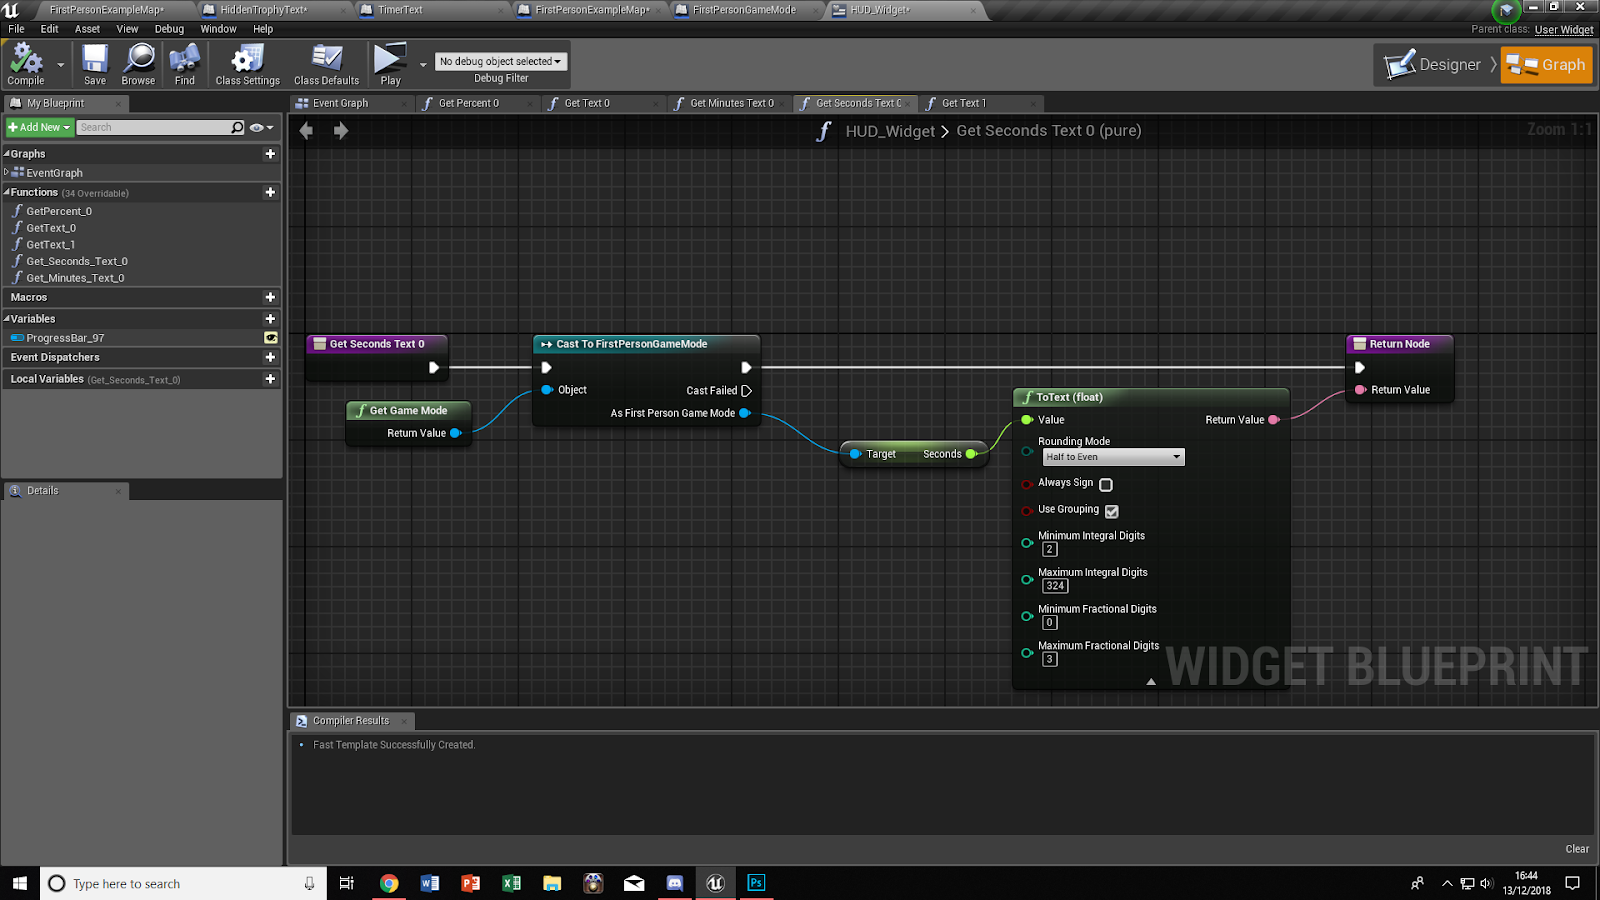Screen dimensions: 1600x900
Task: Go back with the left navigation arrow
Action: [x=306, y=131]
